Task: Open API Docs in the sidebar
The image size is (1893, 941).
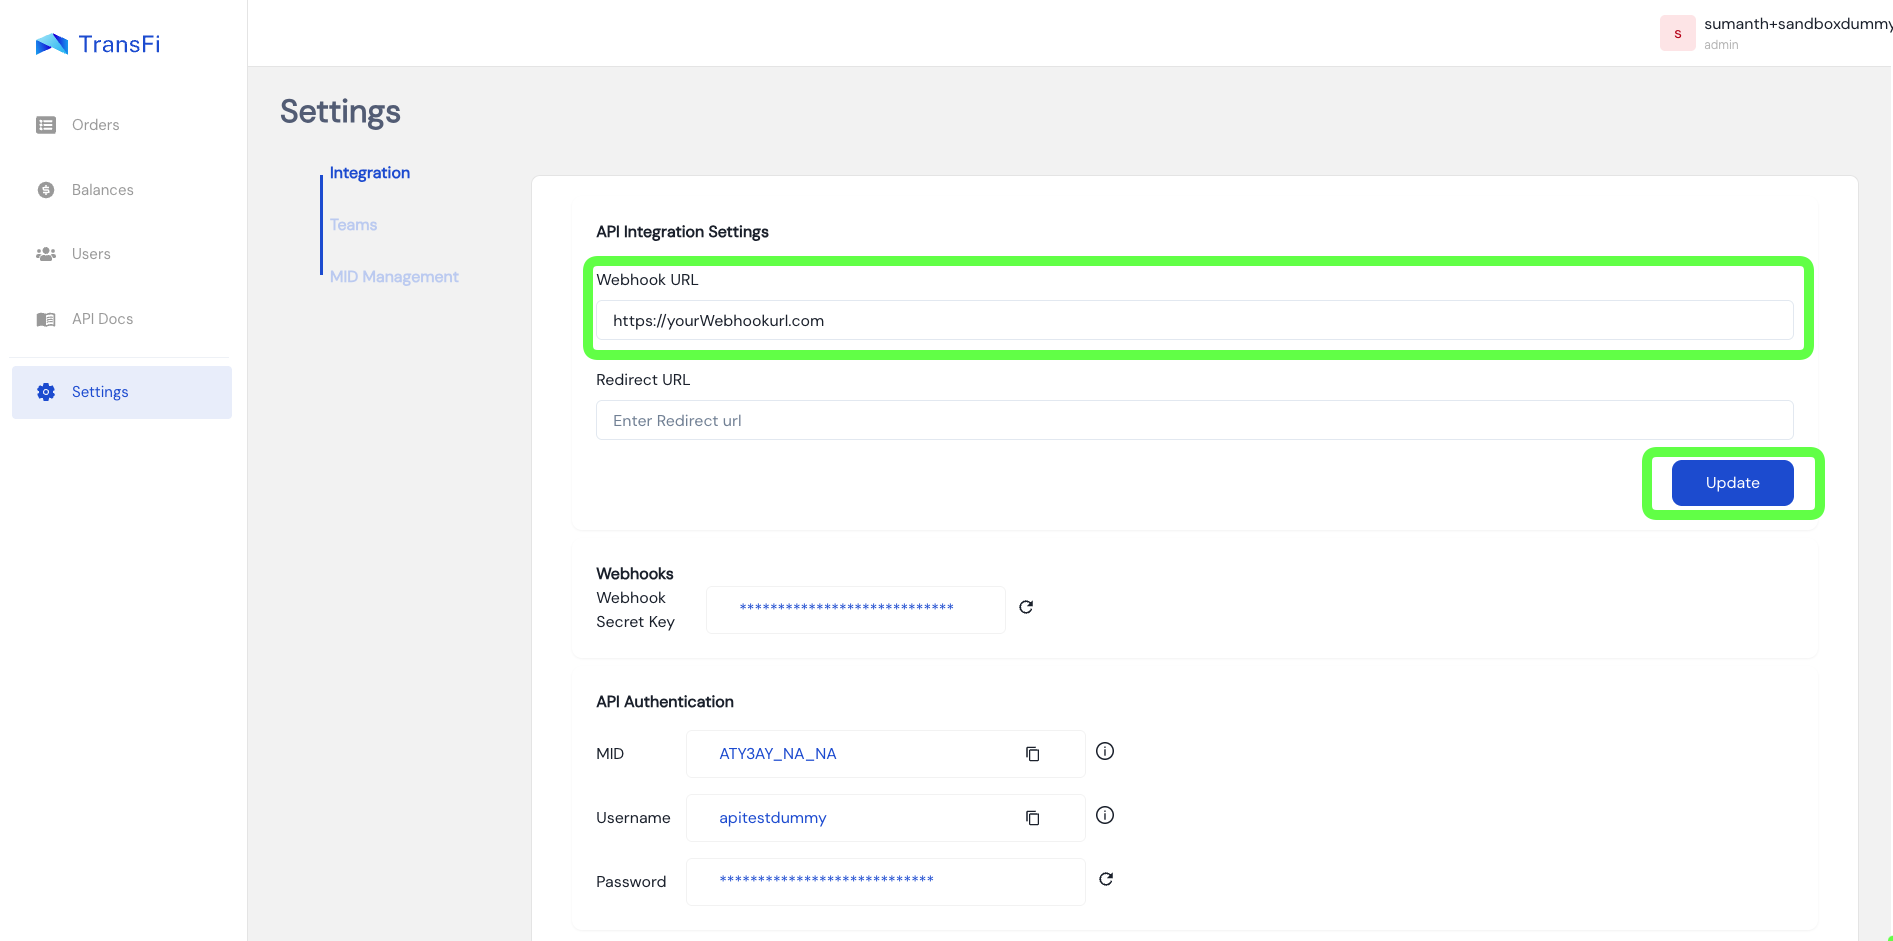Action: click(102, 319)
